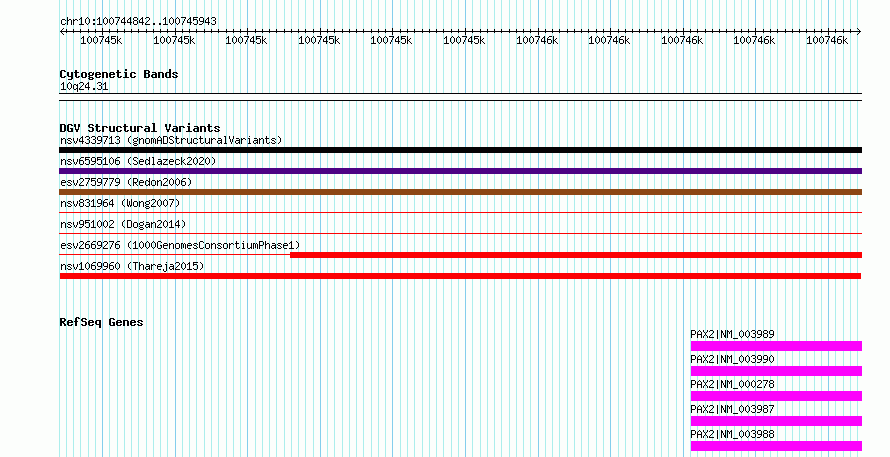The image size is (890, 457).
Task: Open the nsv6595106 (Sedlazeck2020) label
Action: point(138,161)
